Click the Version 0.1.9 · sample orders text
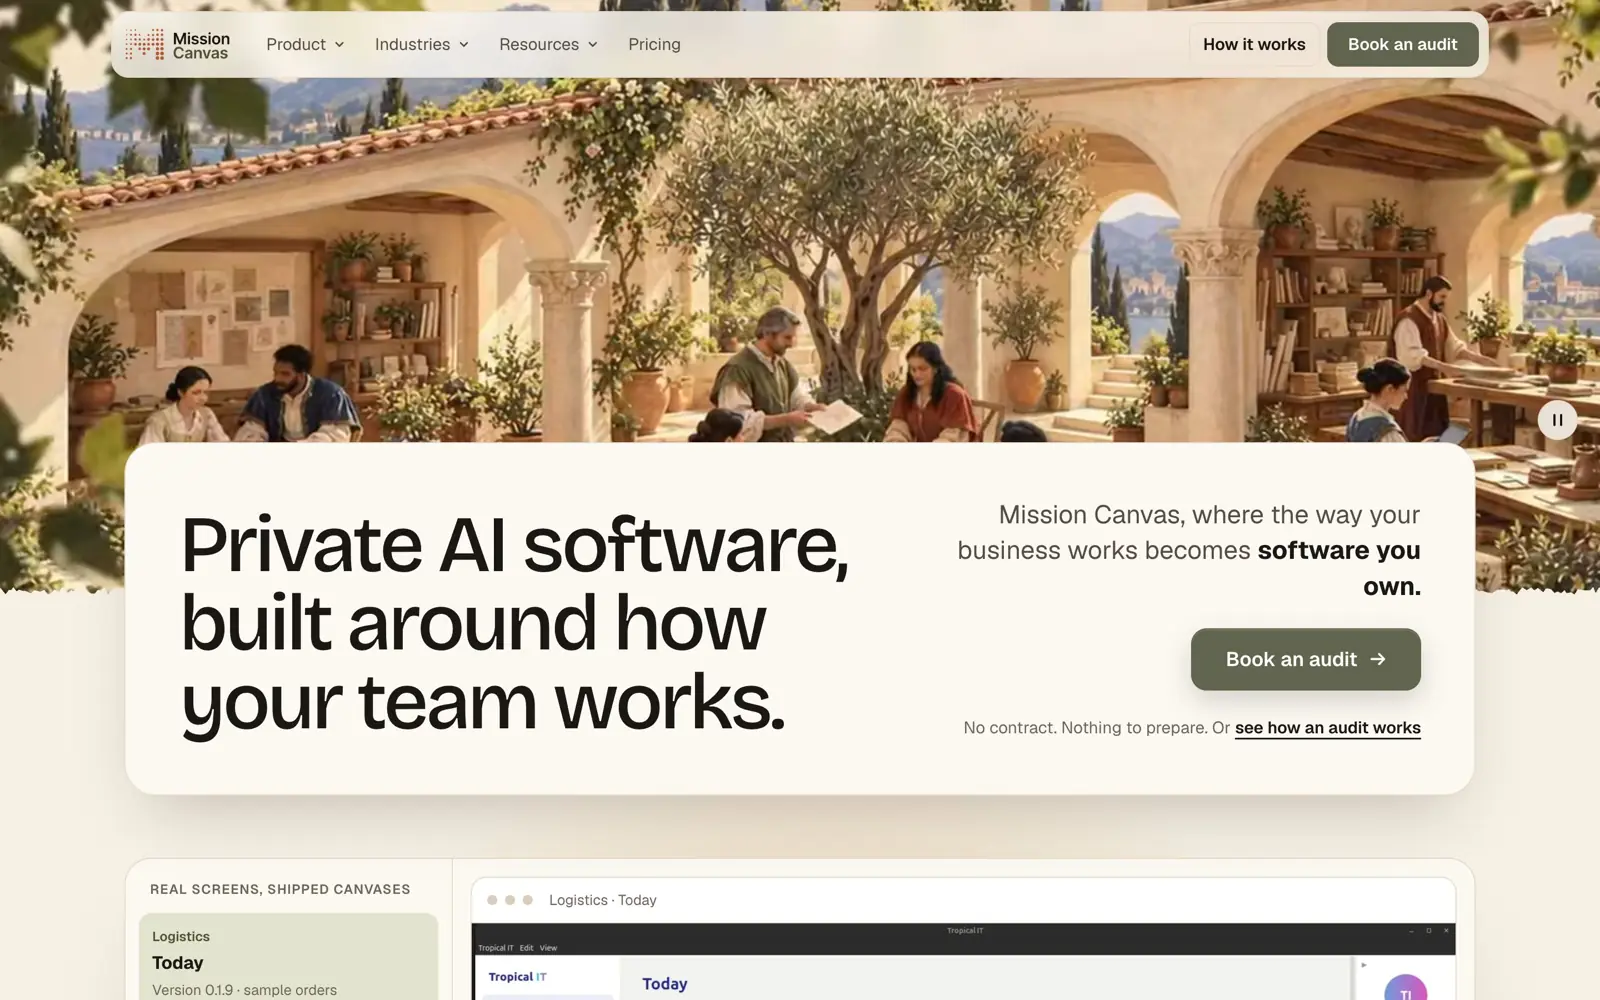Viewport: 1600px width, 1000px height. (x=244, y=990)
